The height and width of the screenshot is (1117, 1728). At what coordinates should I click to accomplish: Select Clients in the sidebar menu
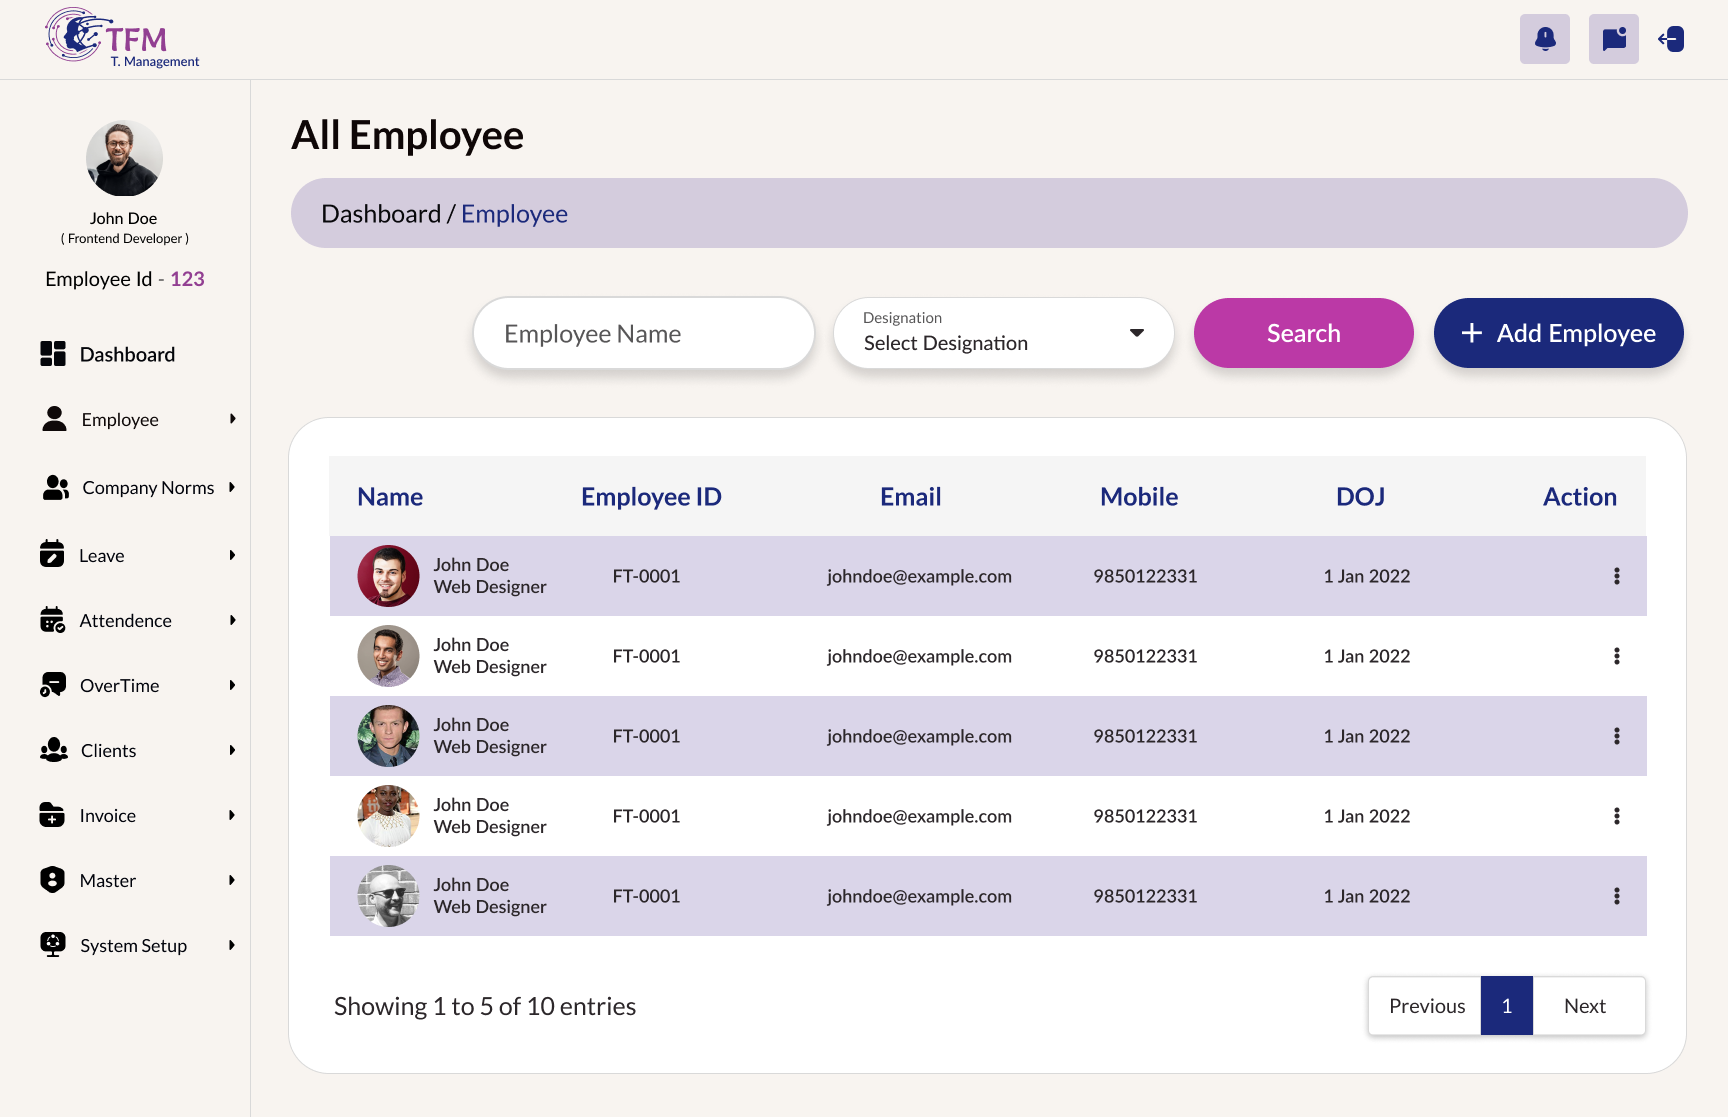point(108,751)
